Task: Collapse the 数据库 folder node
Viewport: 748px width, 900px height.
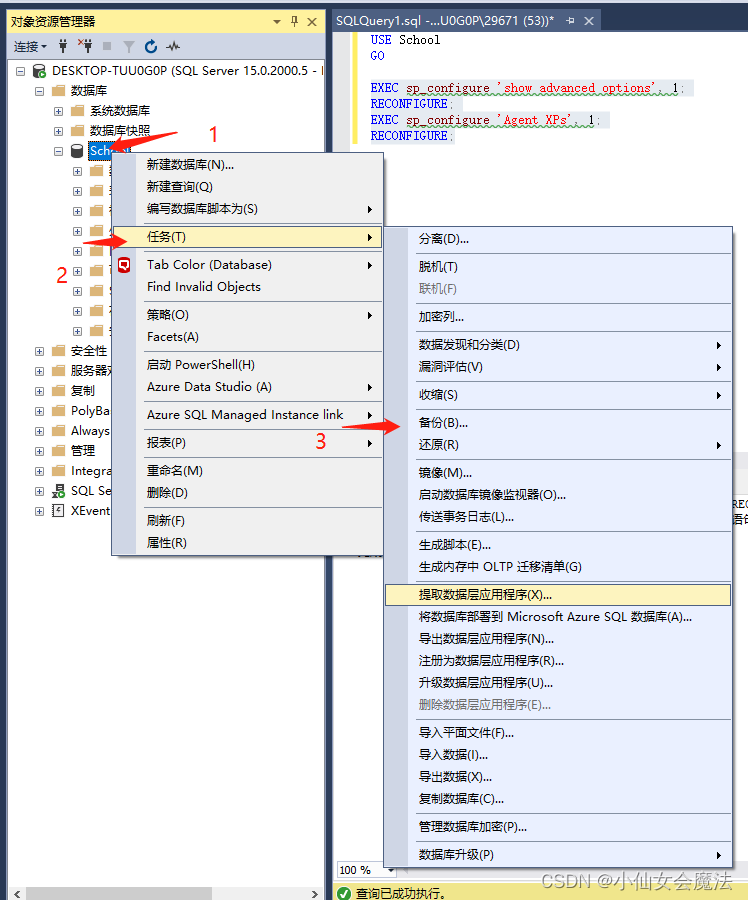Action: [40, 91]
